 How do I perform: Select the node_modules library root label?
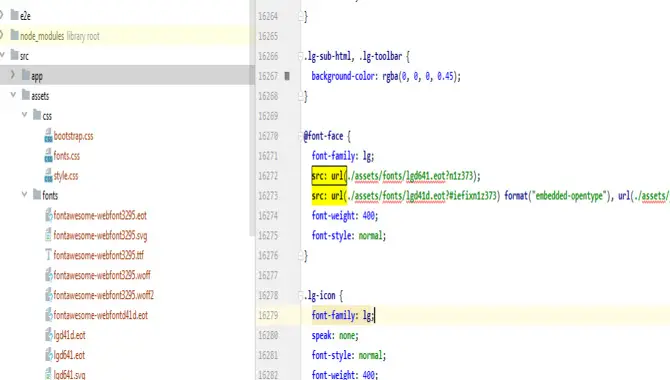pyautogui.click(x=83, y=36)
